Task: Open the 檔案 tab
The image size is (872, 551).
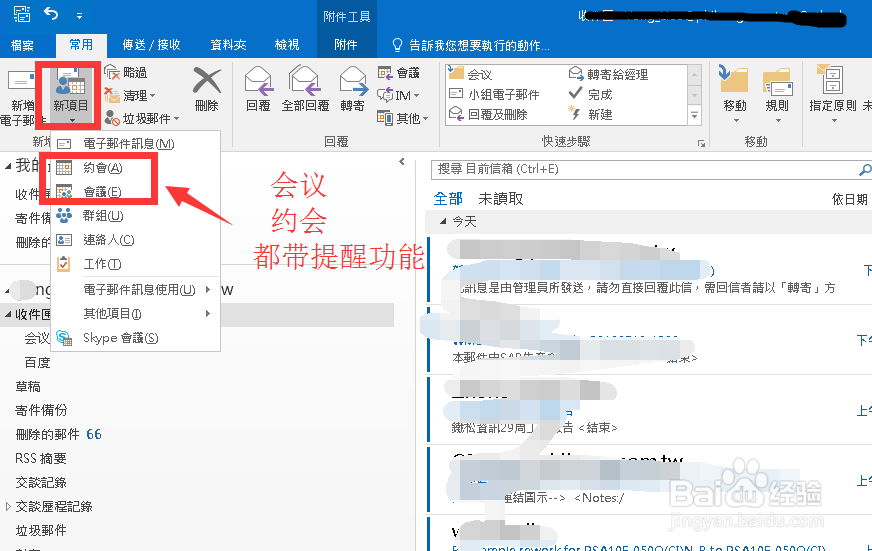Action: coord(22,45)
